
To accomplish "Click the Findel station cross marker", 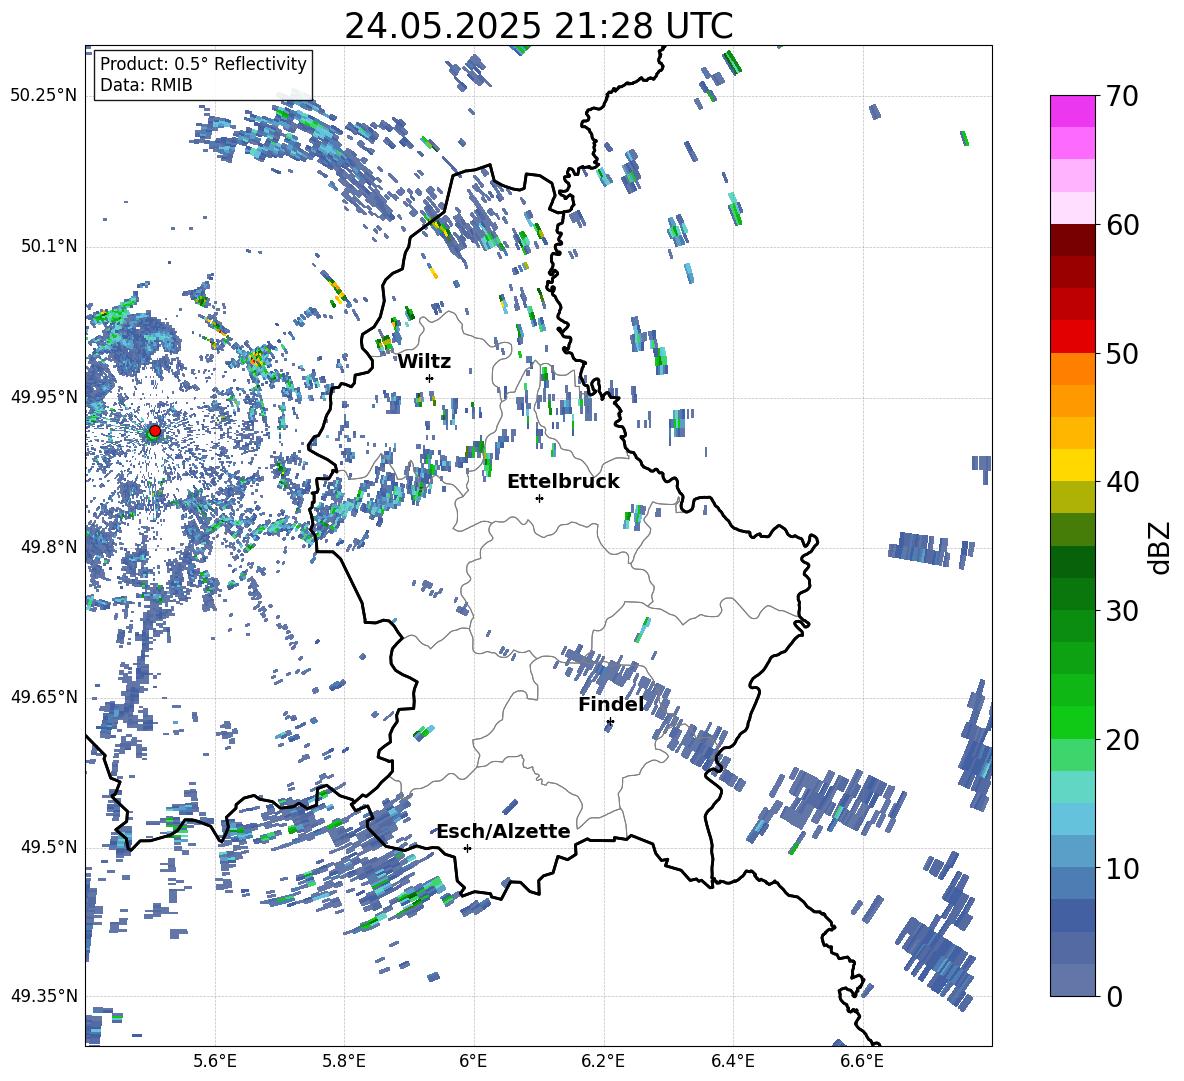I will [x=610, y=722].
